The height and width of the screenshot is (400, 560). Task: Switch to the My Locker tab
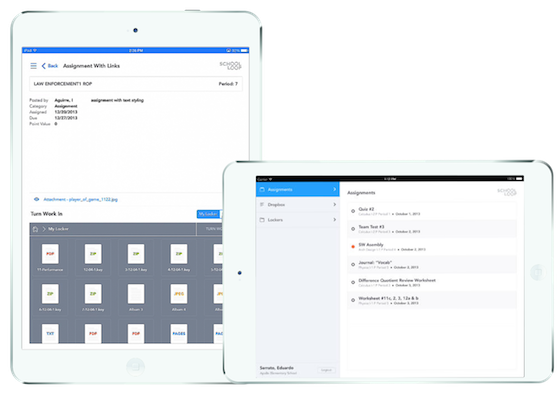tap(208, 214)
